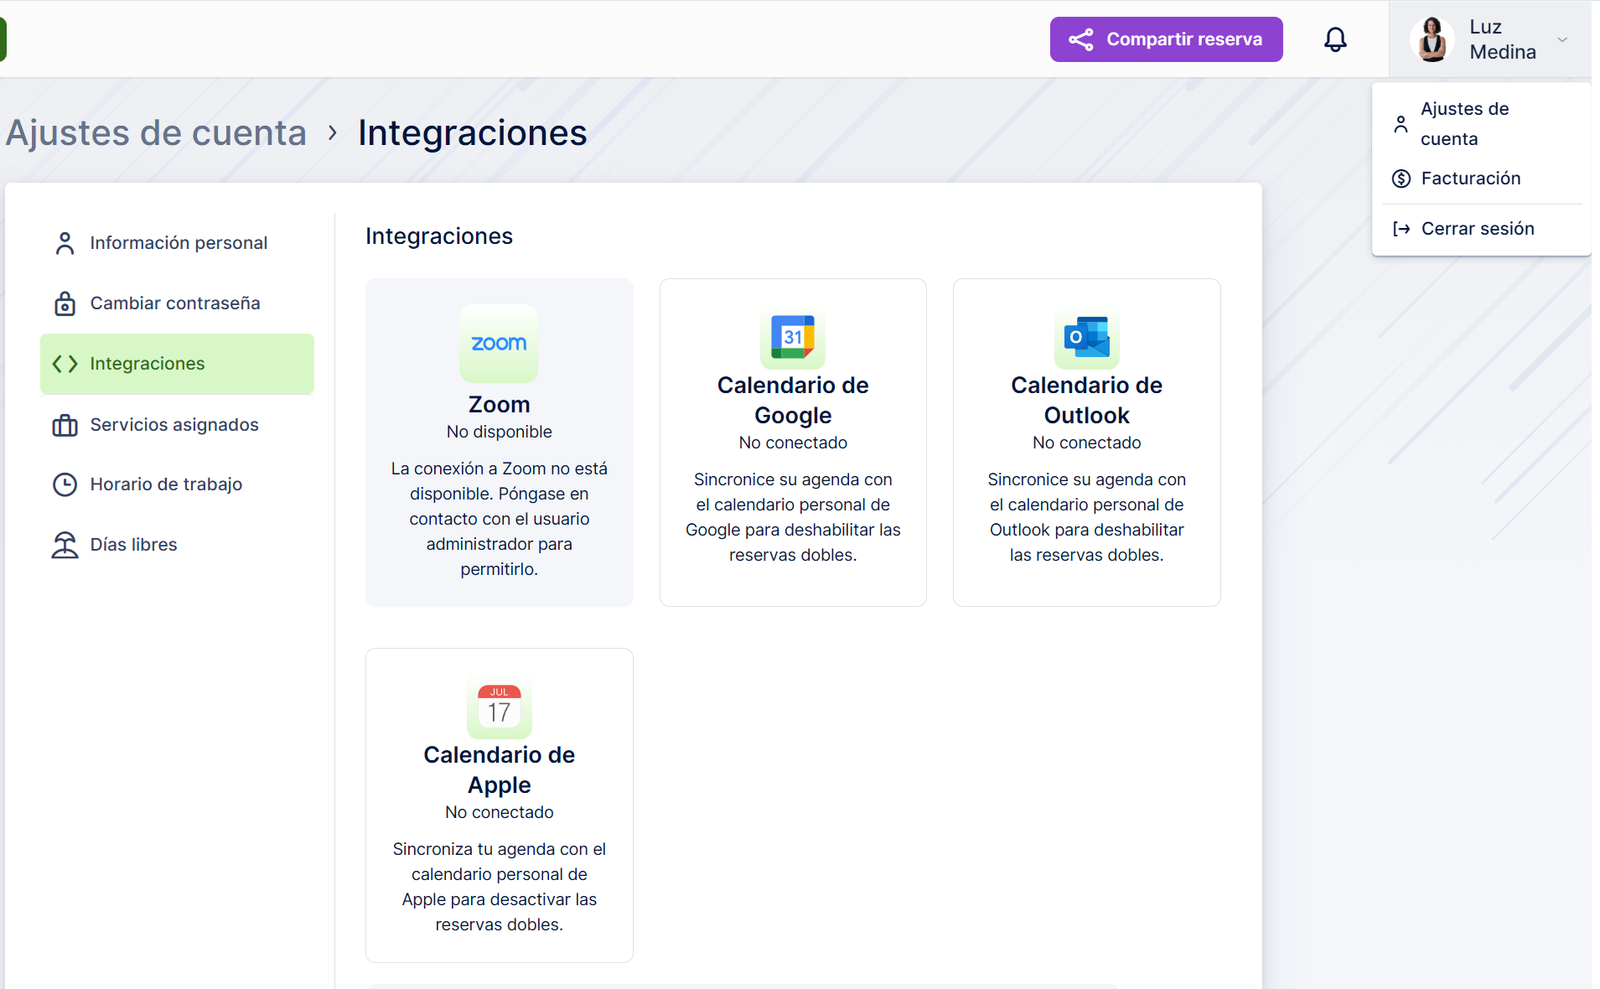The height and width of the screenshot is (989, 1600).
Task: Click the Ajustes de cuenta breadcrumb link
Action: (157, 133)
